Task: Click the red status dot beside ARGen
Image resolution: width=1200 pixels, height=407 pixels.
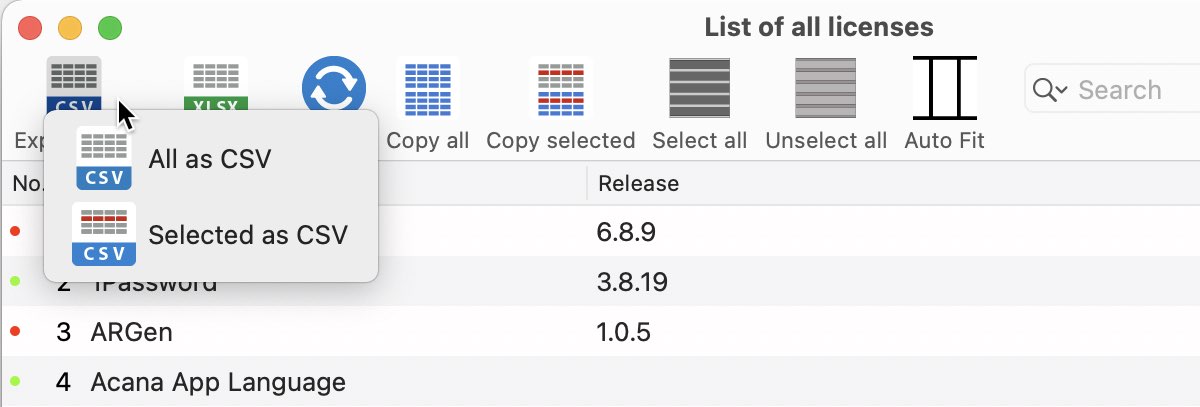Action: [15, 331]
